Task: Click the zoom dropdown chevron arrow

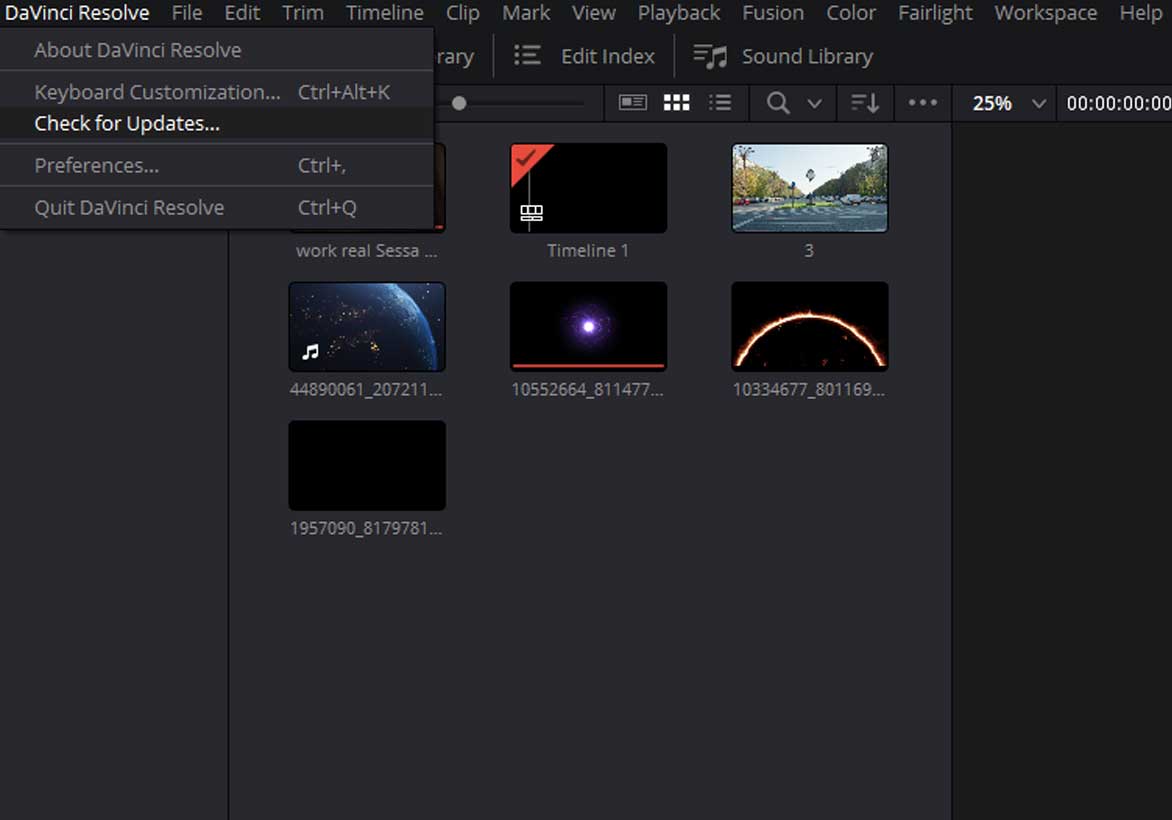Action: click(1038, 104)
